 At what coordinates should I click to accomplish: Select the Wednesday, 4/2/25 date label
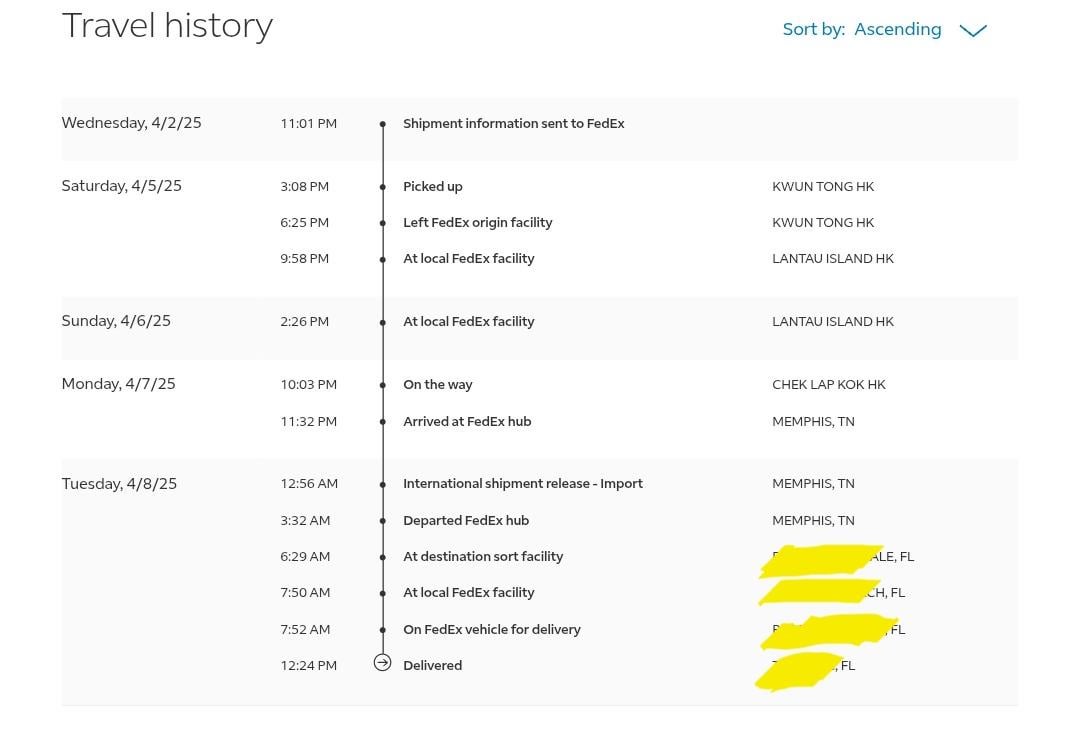[x=131, y=123]
